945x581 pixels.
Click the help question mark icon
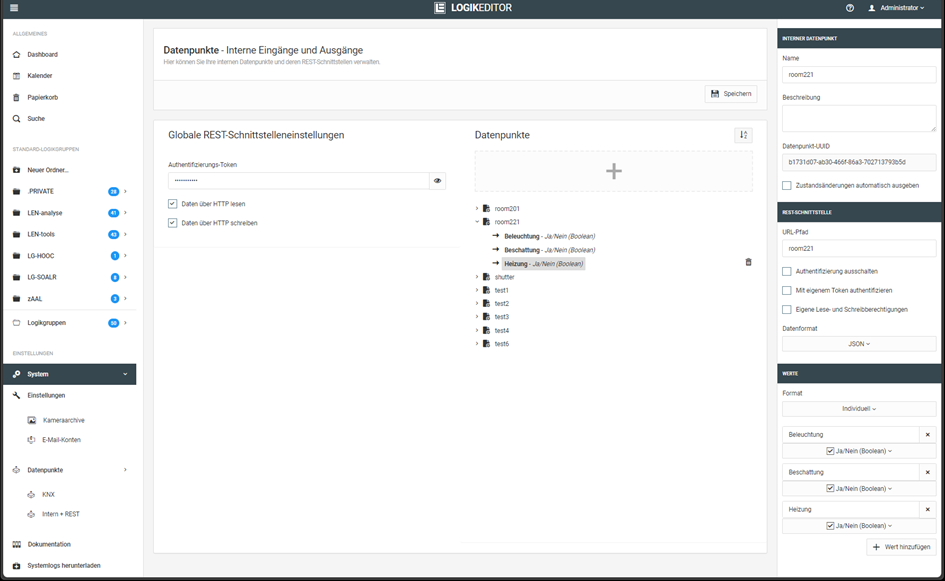coord(850,8)
